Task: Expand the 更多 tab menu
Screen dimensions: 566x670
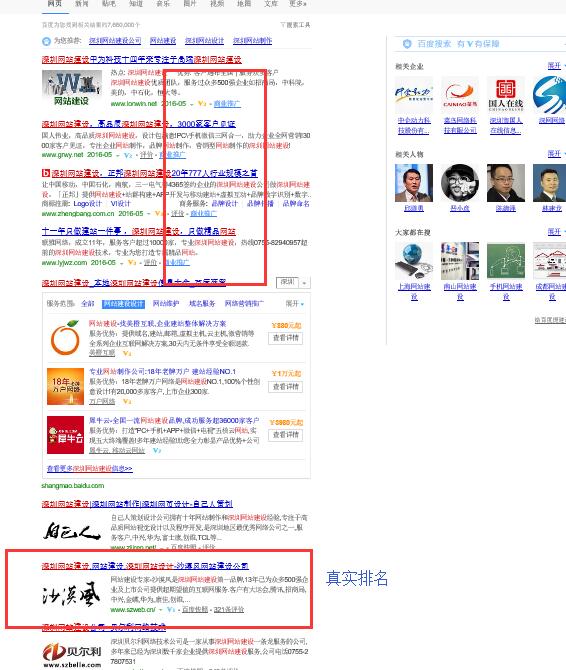Action: [x=298, y=3]
